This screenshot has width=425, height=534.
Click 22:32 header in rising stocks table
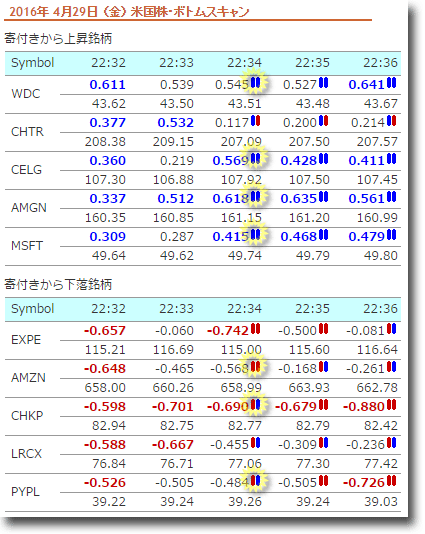(108, 63)
